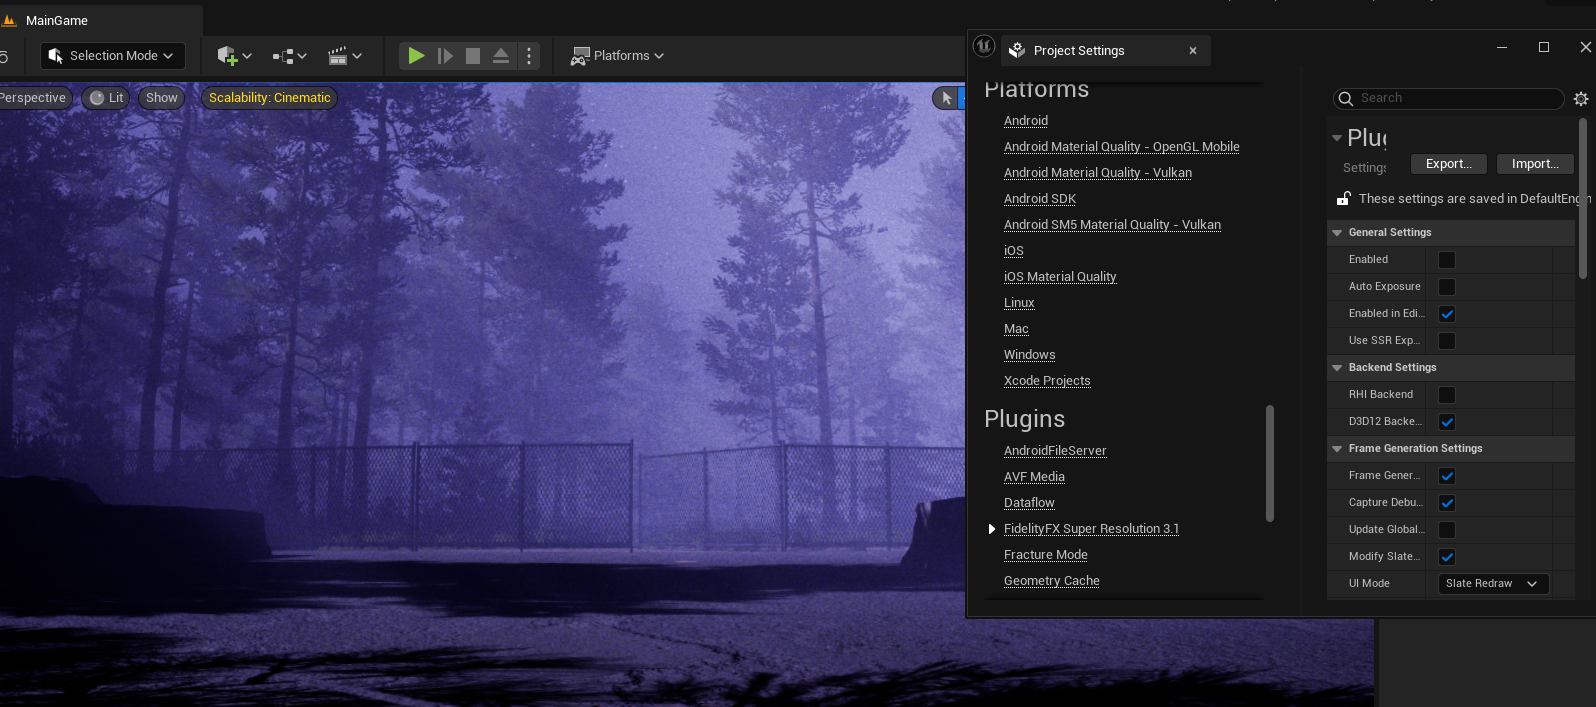Open Android Material Quality - Vulkan
Image resolution: width=1596 pixels, height=707 pixels.
click(x=1098, y=173)
